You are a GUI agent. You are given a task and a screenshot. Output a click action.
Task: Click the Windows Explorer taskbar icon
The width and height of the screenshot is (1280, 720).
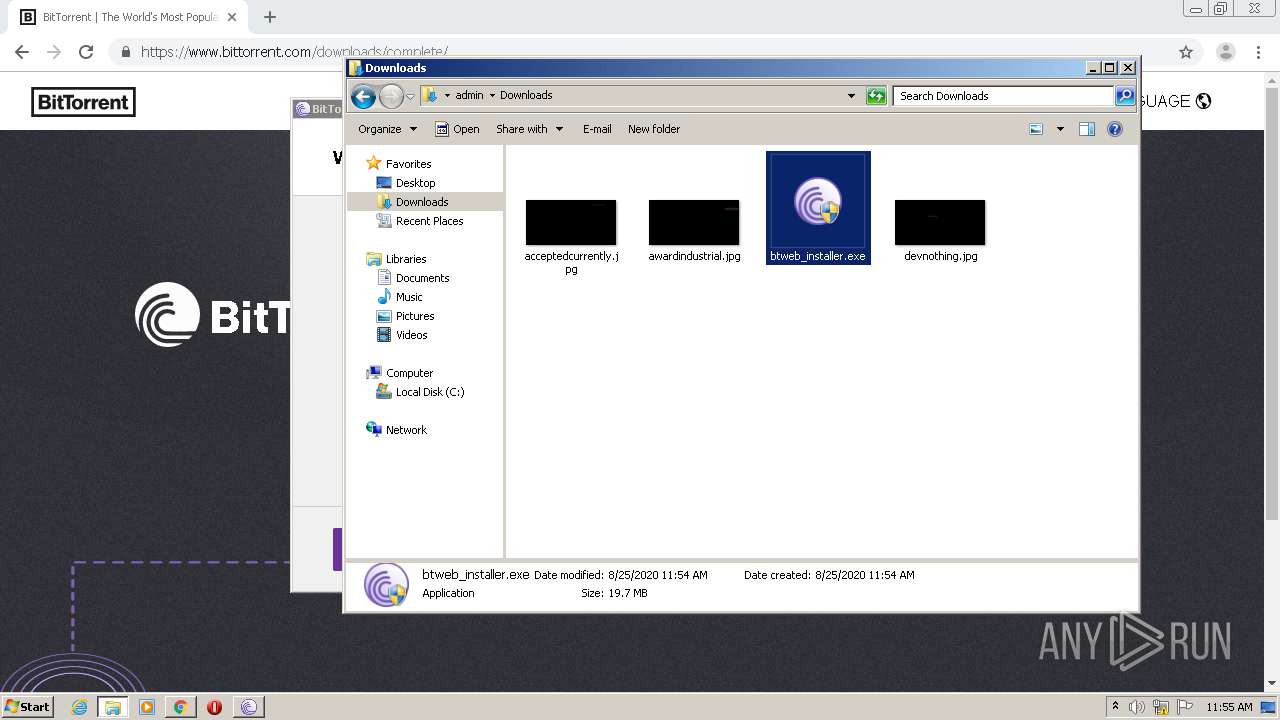pos(113,707)
